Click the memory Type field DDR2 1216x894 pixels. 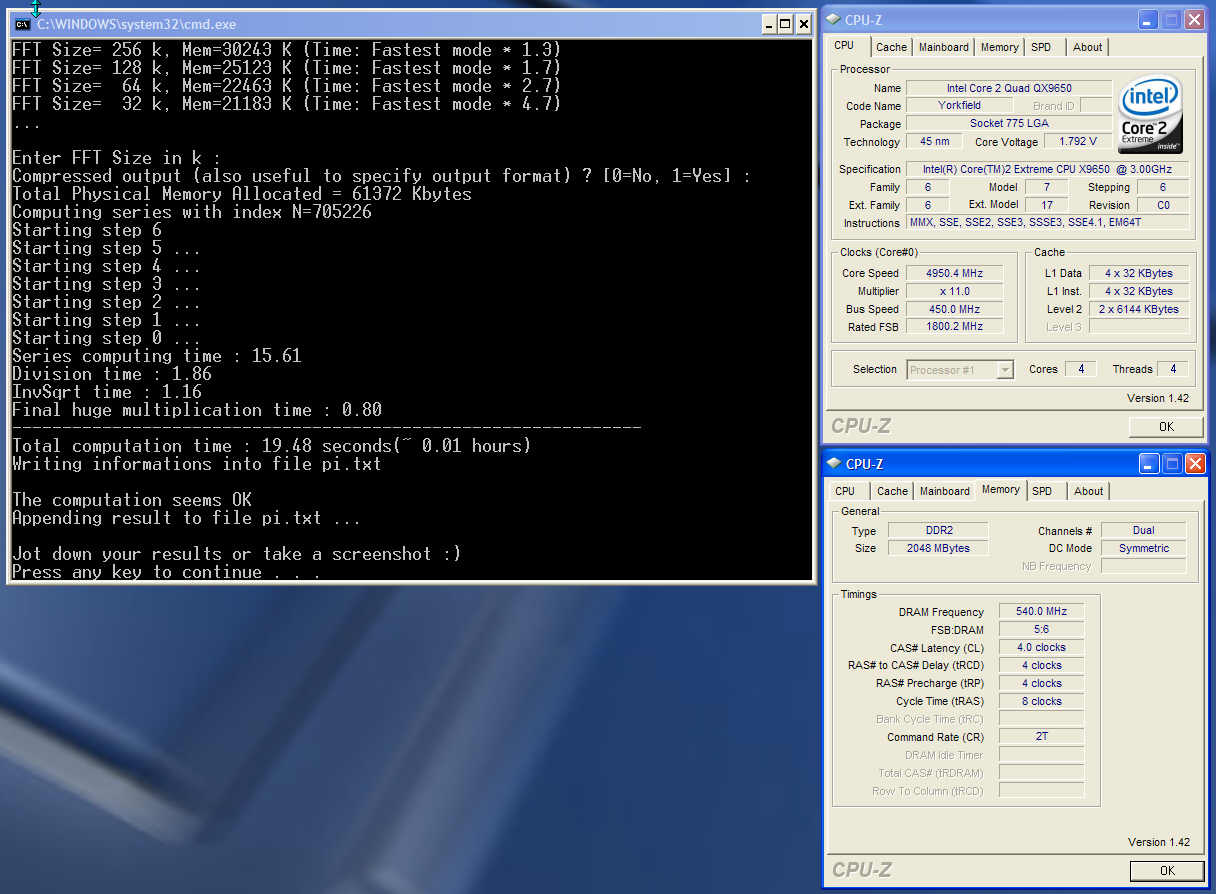tap(936, 530)
